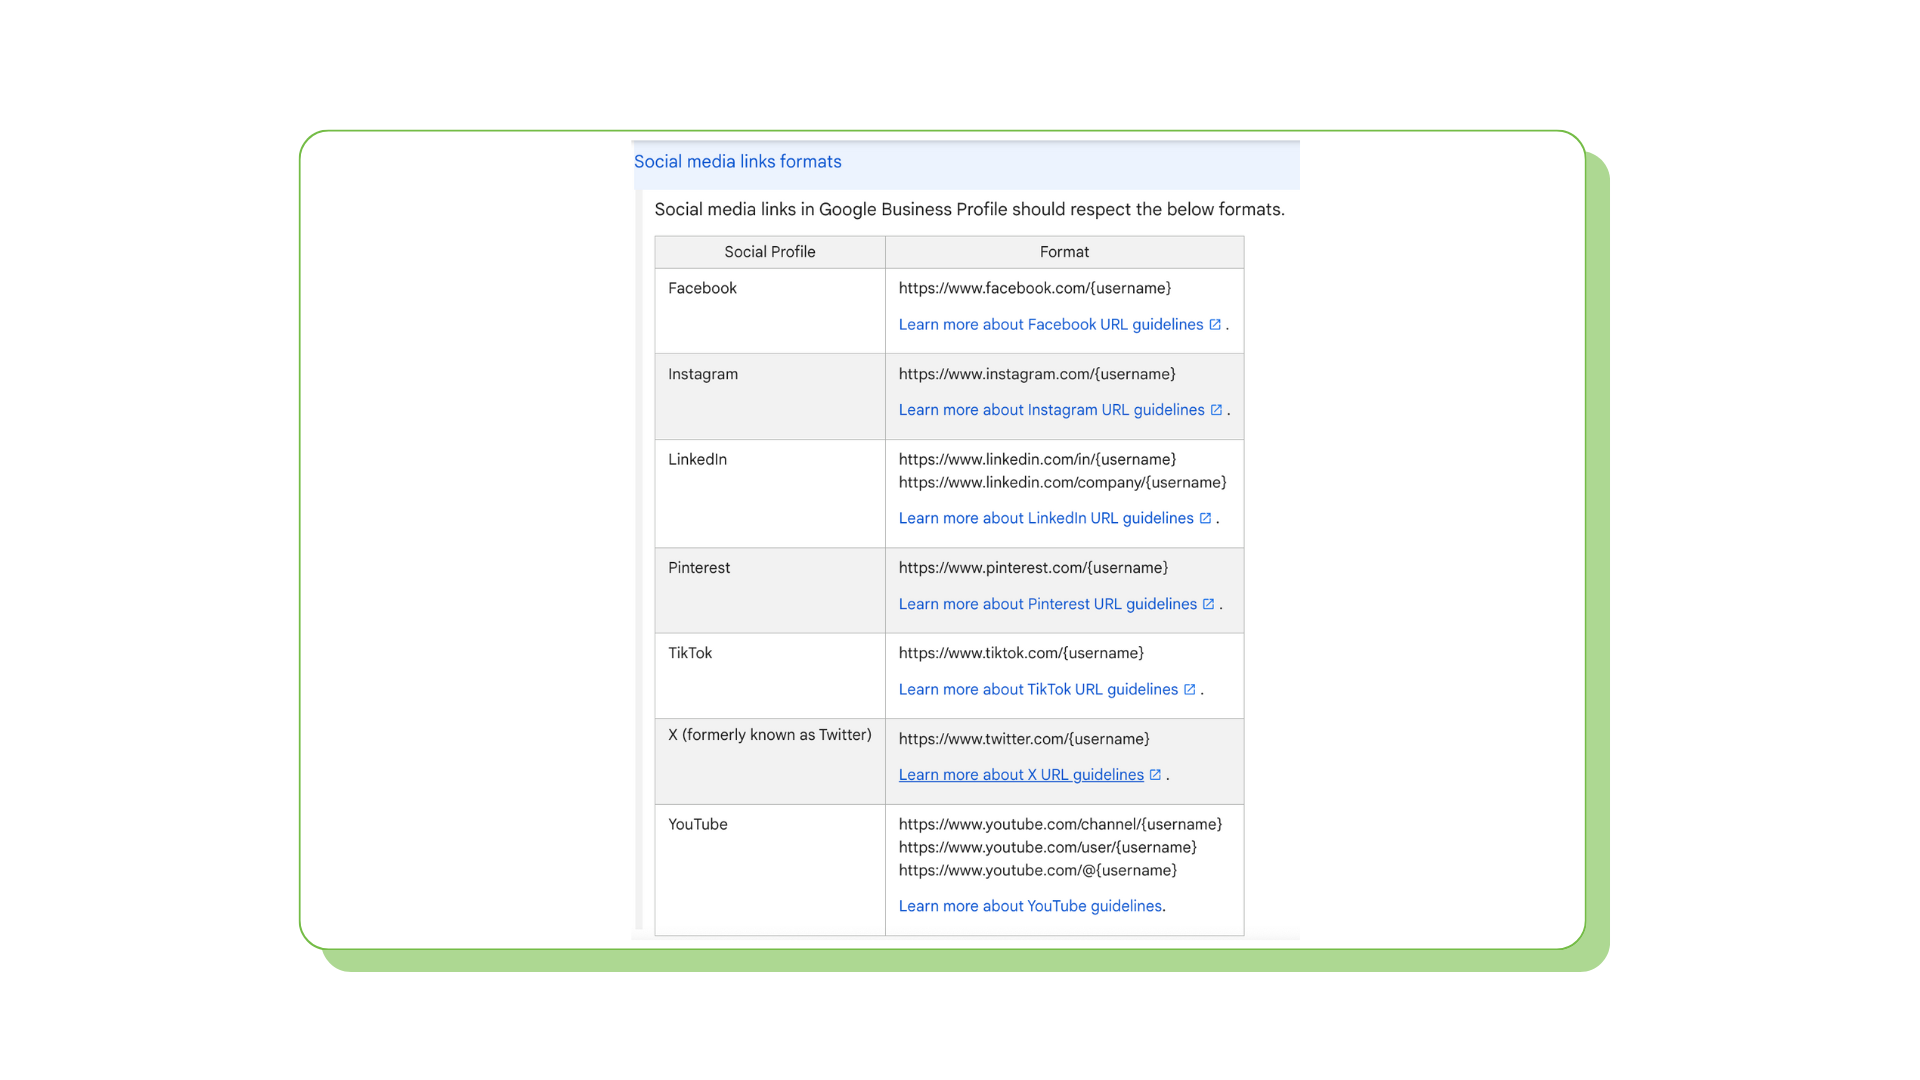
Task: Click the https://www.twitter.com/{username} format text
Action: [1024, 739]
